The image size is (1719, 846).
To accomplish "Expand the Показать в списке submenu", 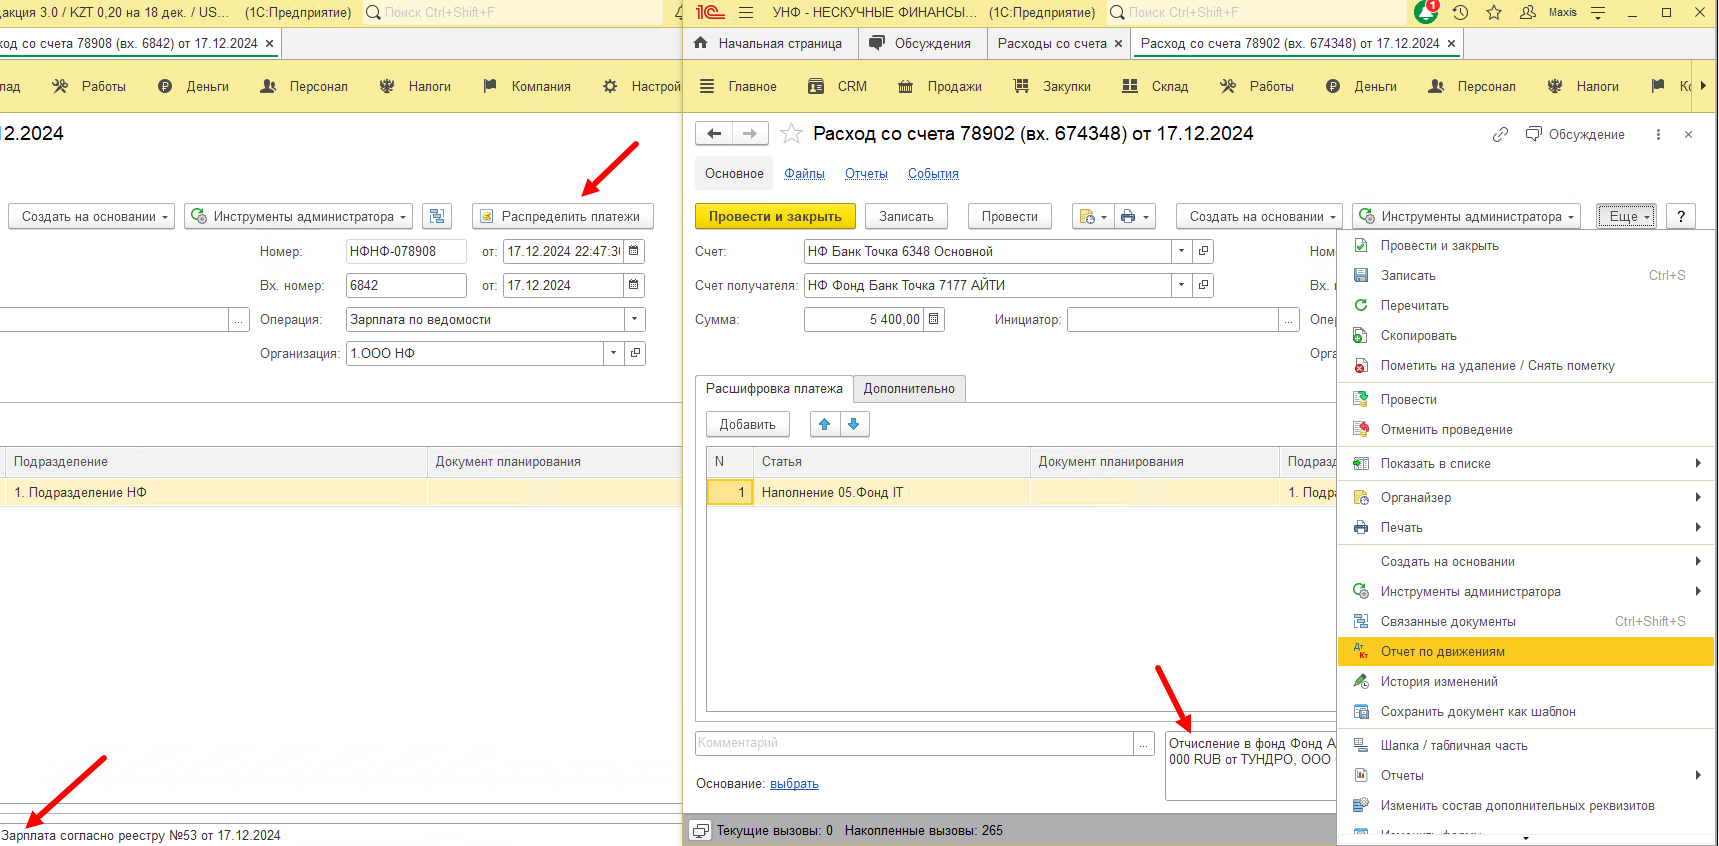I will pyautogui.click(x=1526, y=463).
